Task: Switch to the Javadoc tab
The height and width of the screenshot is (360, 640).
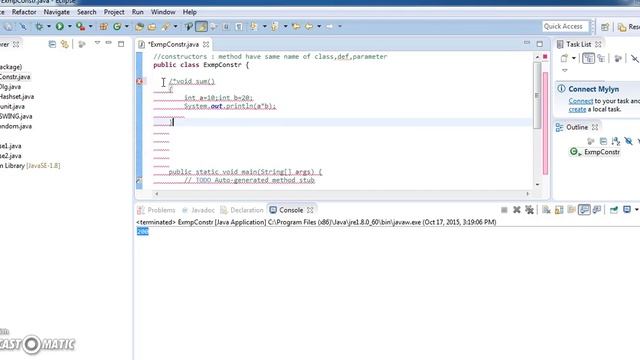Action: click(x=198, y=210)
